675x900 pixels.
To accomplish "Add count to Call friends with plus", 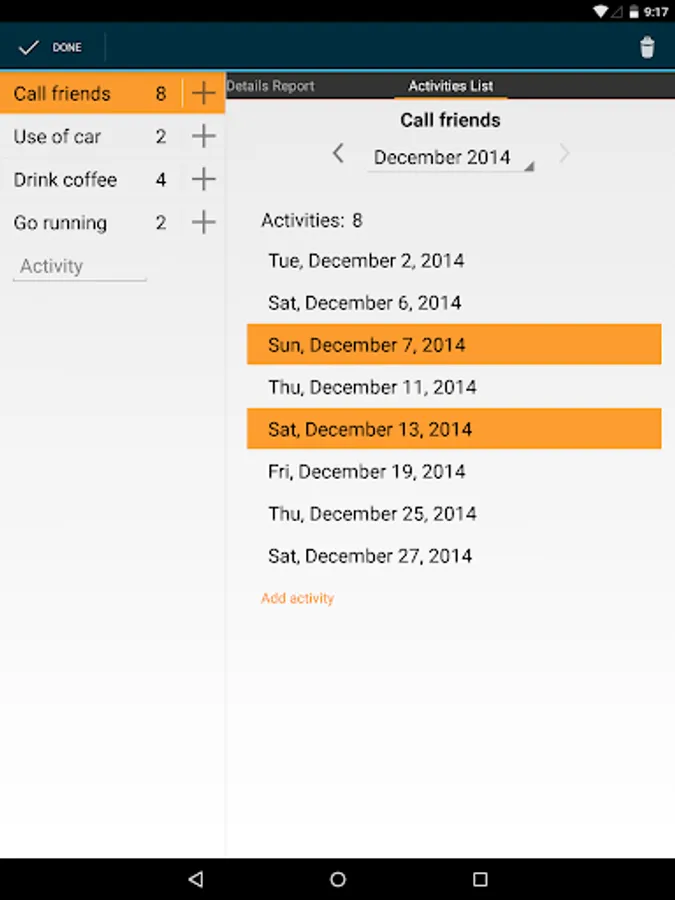I will click(x=203, y=94).
